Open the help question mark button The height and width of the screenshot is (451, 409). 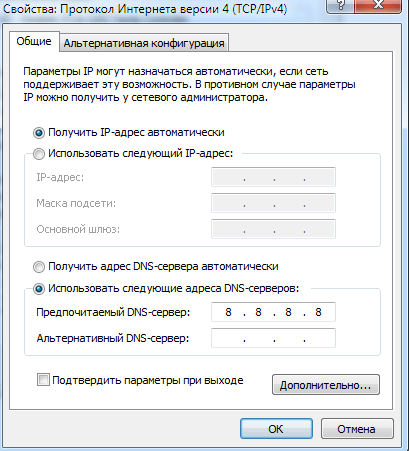pos(340,6)
